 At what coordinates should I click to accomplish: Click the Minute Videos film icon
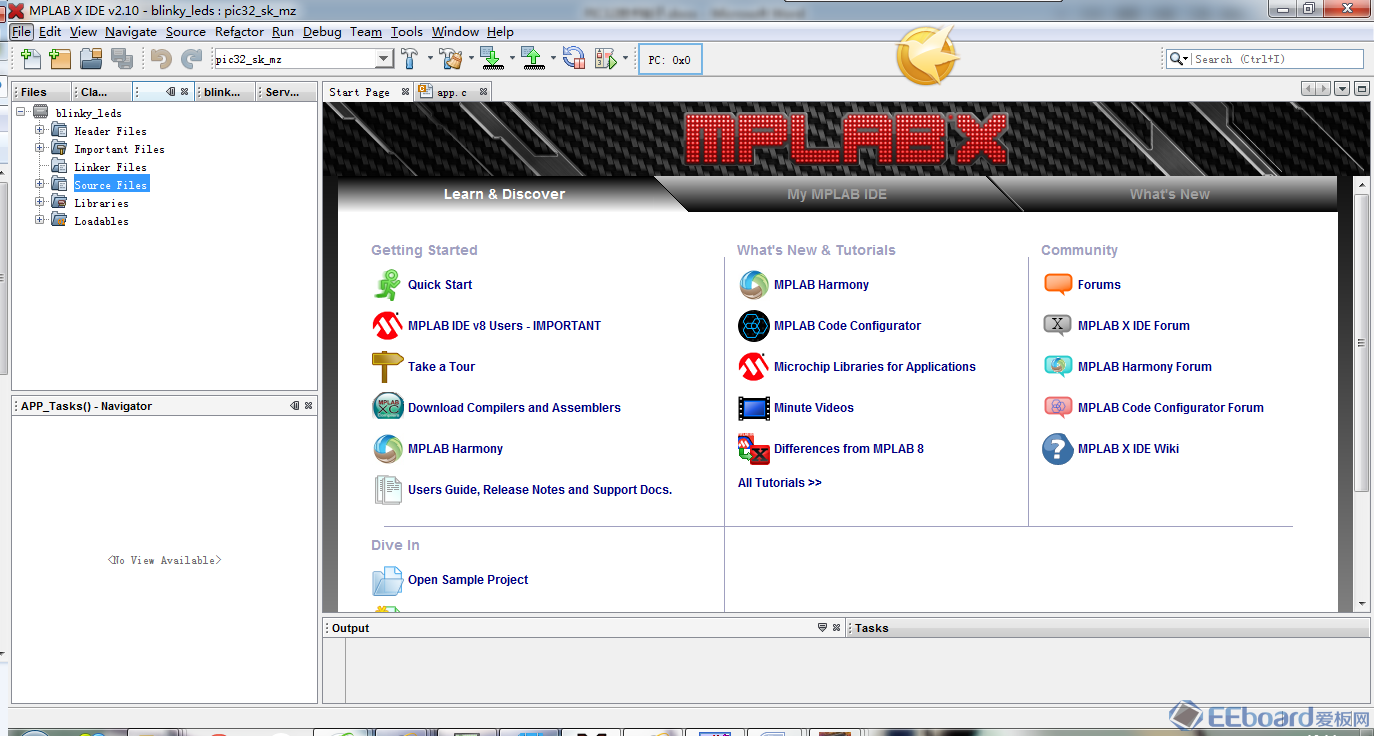pyautogui.click(x=754, y=408)
